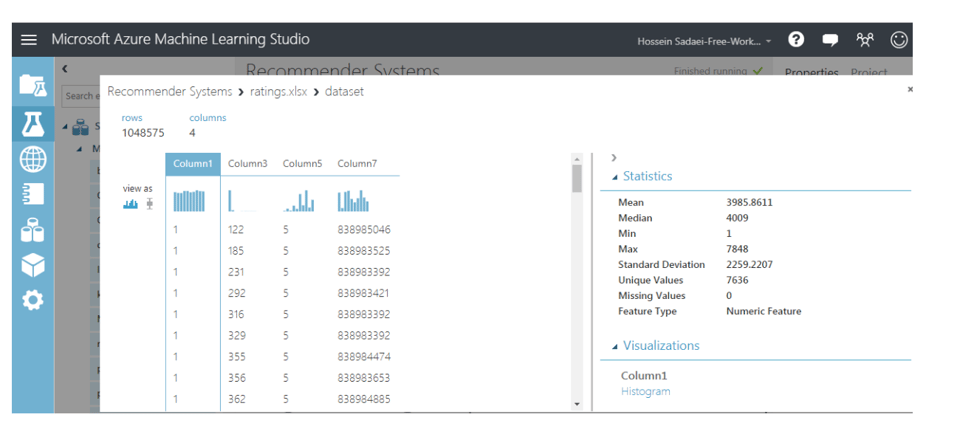Open the Settings gear icon

click(33, 299)
